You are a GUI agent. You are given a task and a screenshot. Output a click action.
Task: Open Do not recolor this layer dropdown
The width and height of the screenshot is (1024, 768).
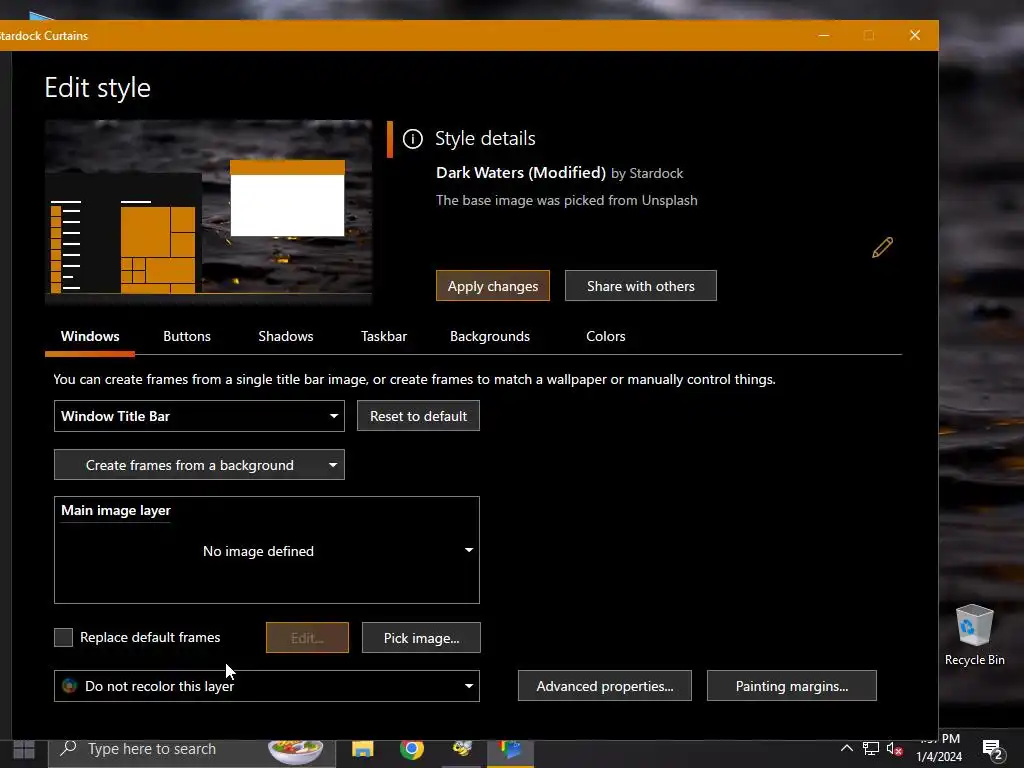[266, 686]
